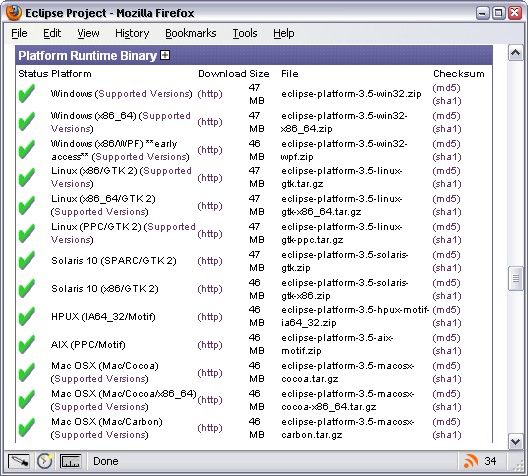Image resolution: width=528 pixels, height=476 pixels.
Task: Click the green checkmark for Mac OSX Carbon row
Action: click(x=27, y=428)
